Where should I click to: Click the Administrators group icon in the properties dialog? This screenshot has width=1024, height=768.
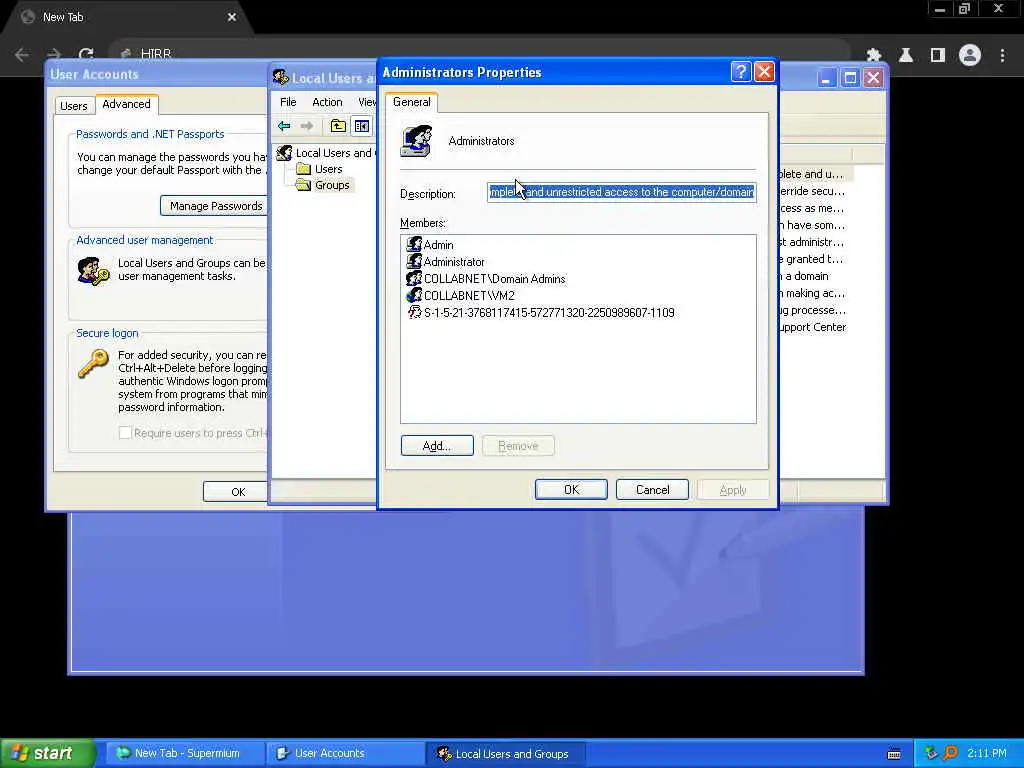click(417, 141)
